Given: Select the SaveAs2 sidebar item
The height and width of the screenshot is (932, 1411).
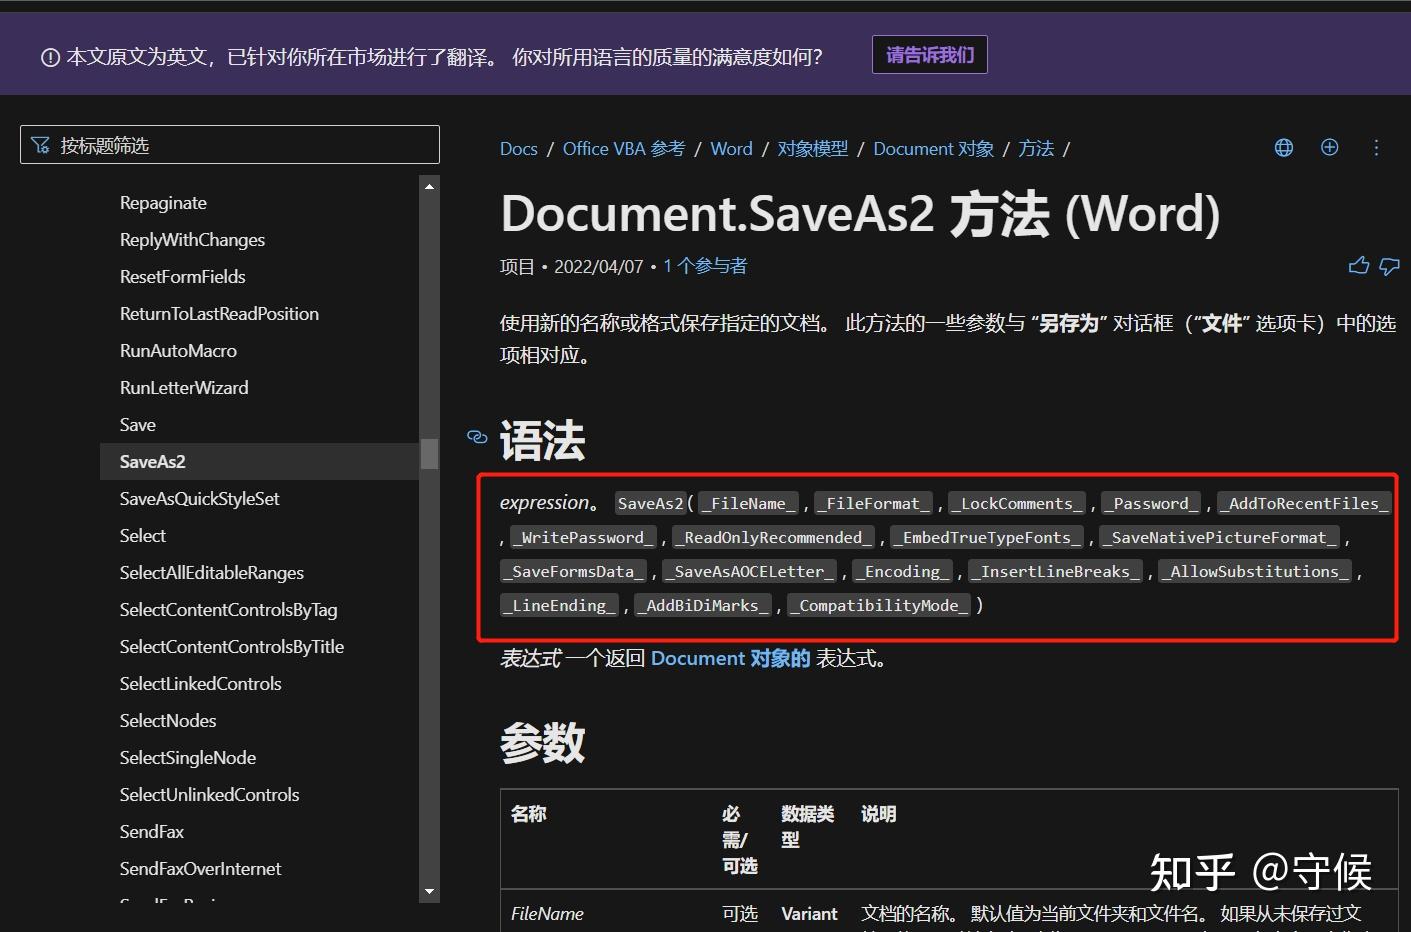Looking at the screenshot, I should coord(260,462).
